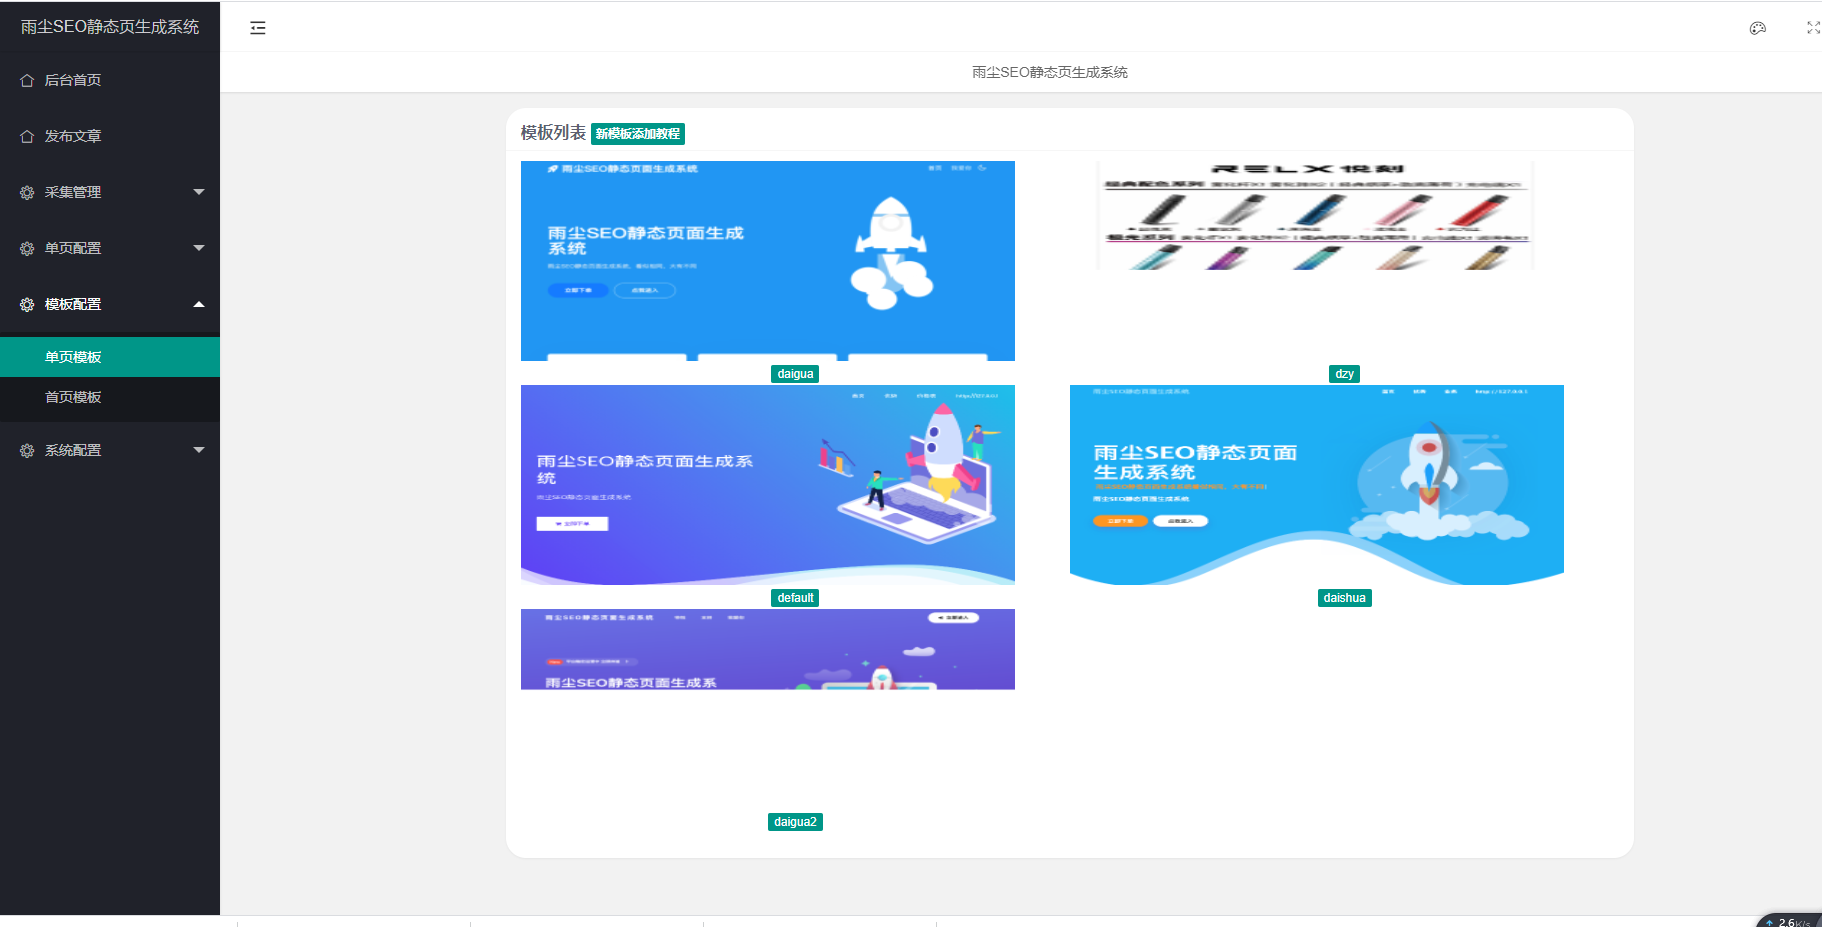The height and width of the screenshot is (927, 1822).
Task: Click the fullscreen icon
Action: (1812, 28)
